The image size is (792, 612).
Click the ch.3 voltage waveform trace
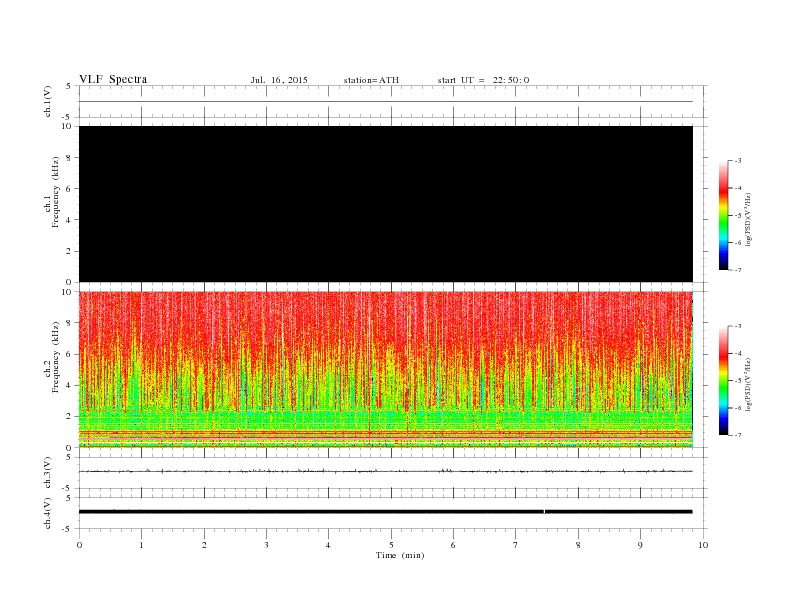point(386,471)
